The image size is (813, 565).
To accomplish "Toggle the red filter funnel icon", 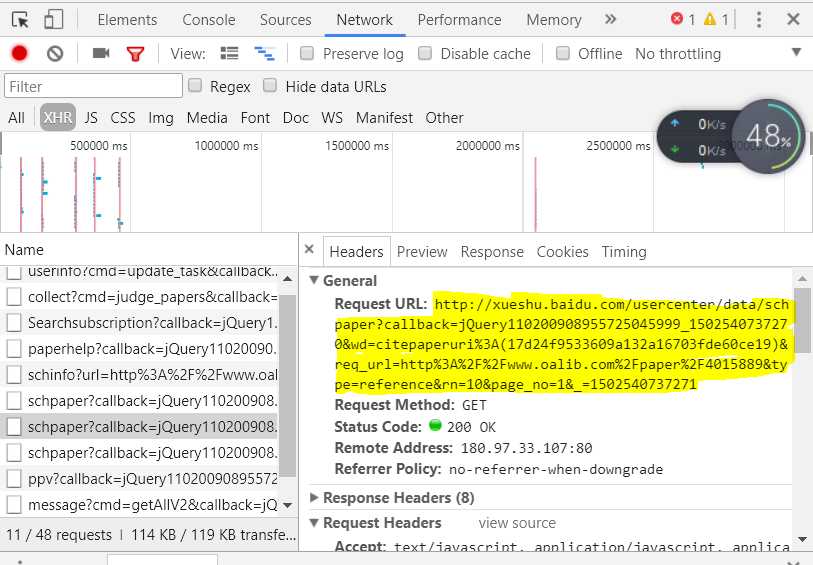I will click(135, 54).
